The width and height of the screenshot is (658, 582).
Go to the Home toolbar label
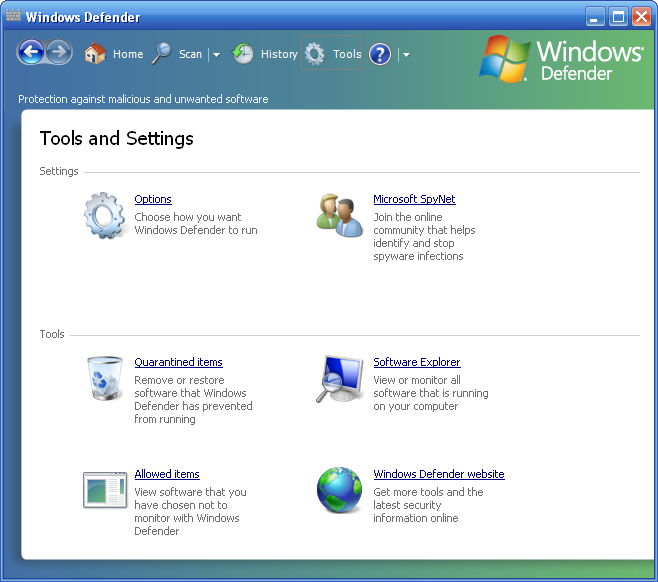pos(128,54)
